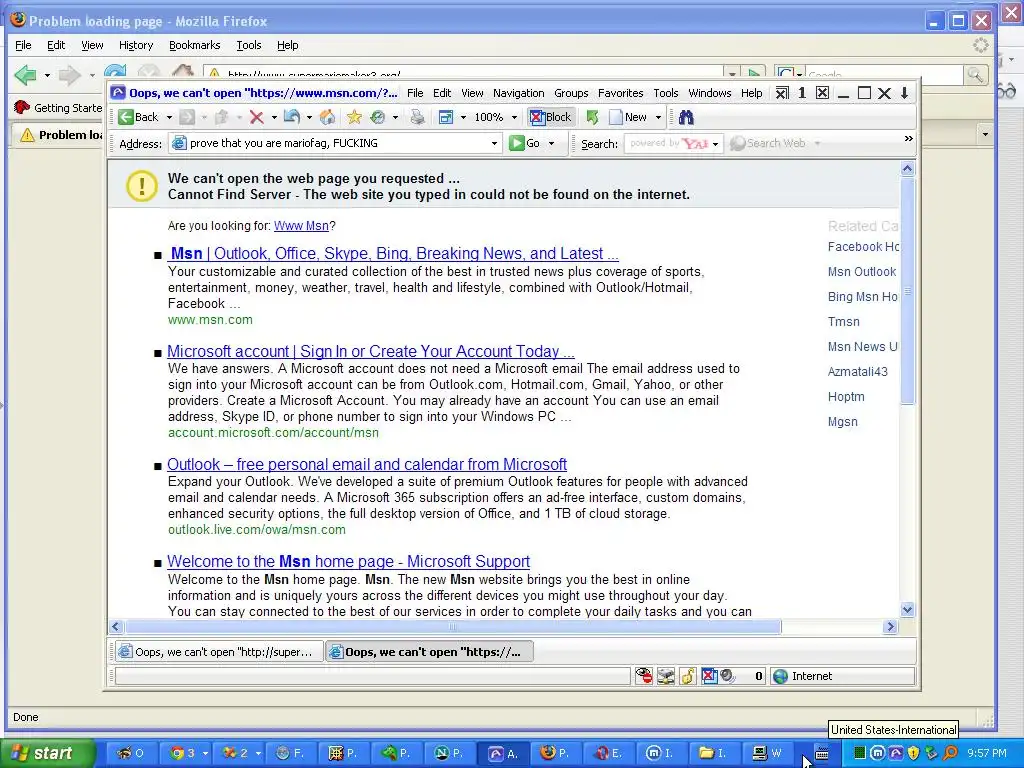This screenshot has width=1024, height=768.
Task: Open the 'Outlook – free personal email' result
Action: click(366, 464)
